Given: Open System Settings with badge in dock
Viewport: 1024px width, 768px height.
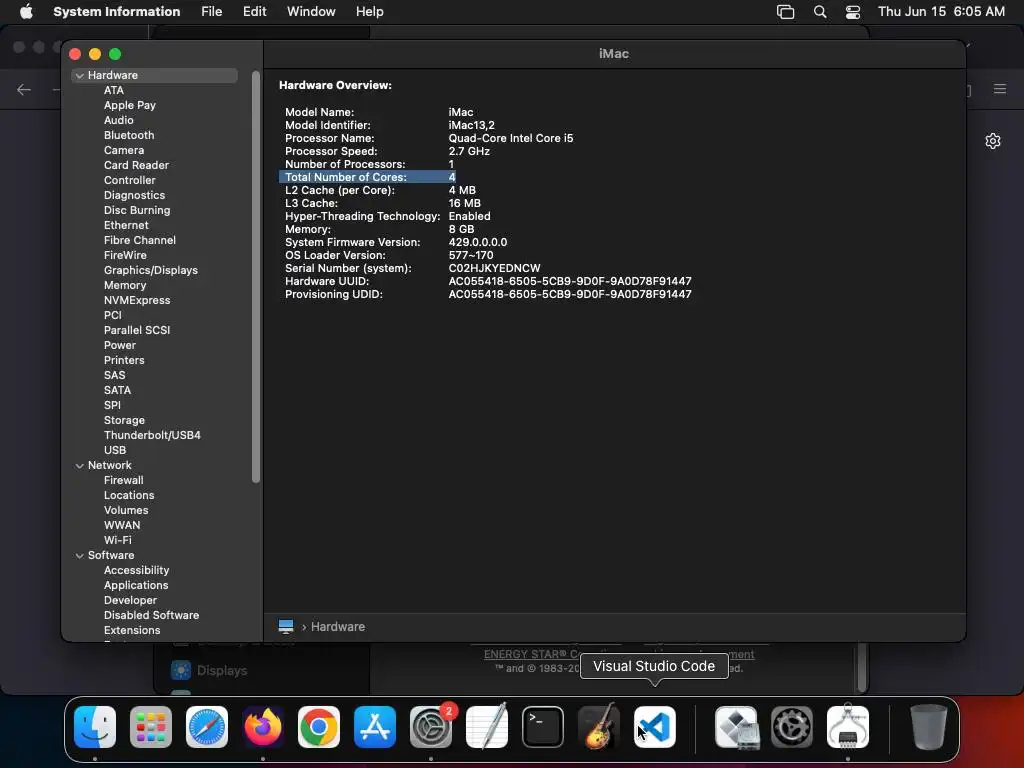Looking at the screenshot, I should point(431,727).
